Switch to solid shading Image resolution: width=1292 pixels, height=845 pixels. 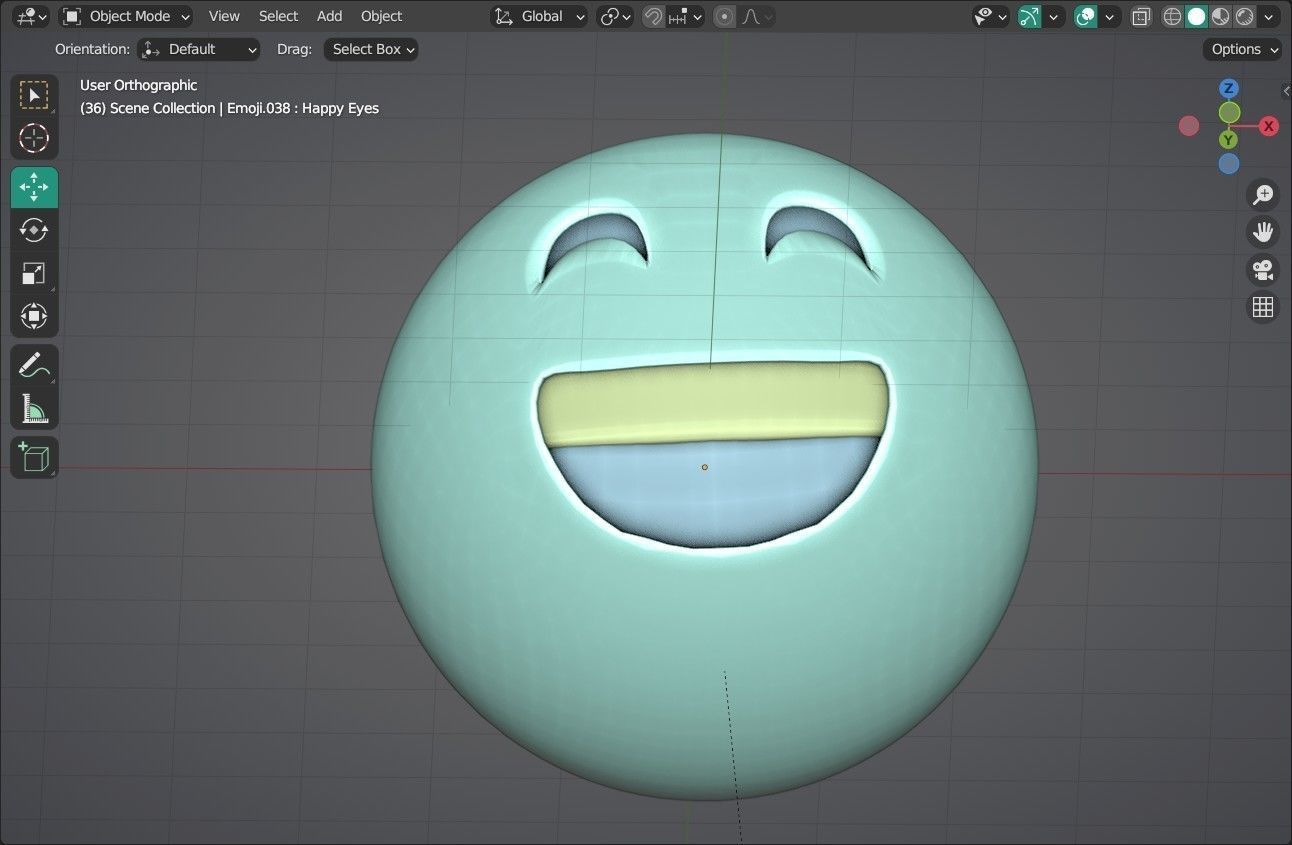pyautogui.click(x=1196, y=16)
